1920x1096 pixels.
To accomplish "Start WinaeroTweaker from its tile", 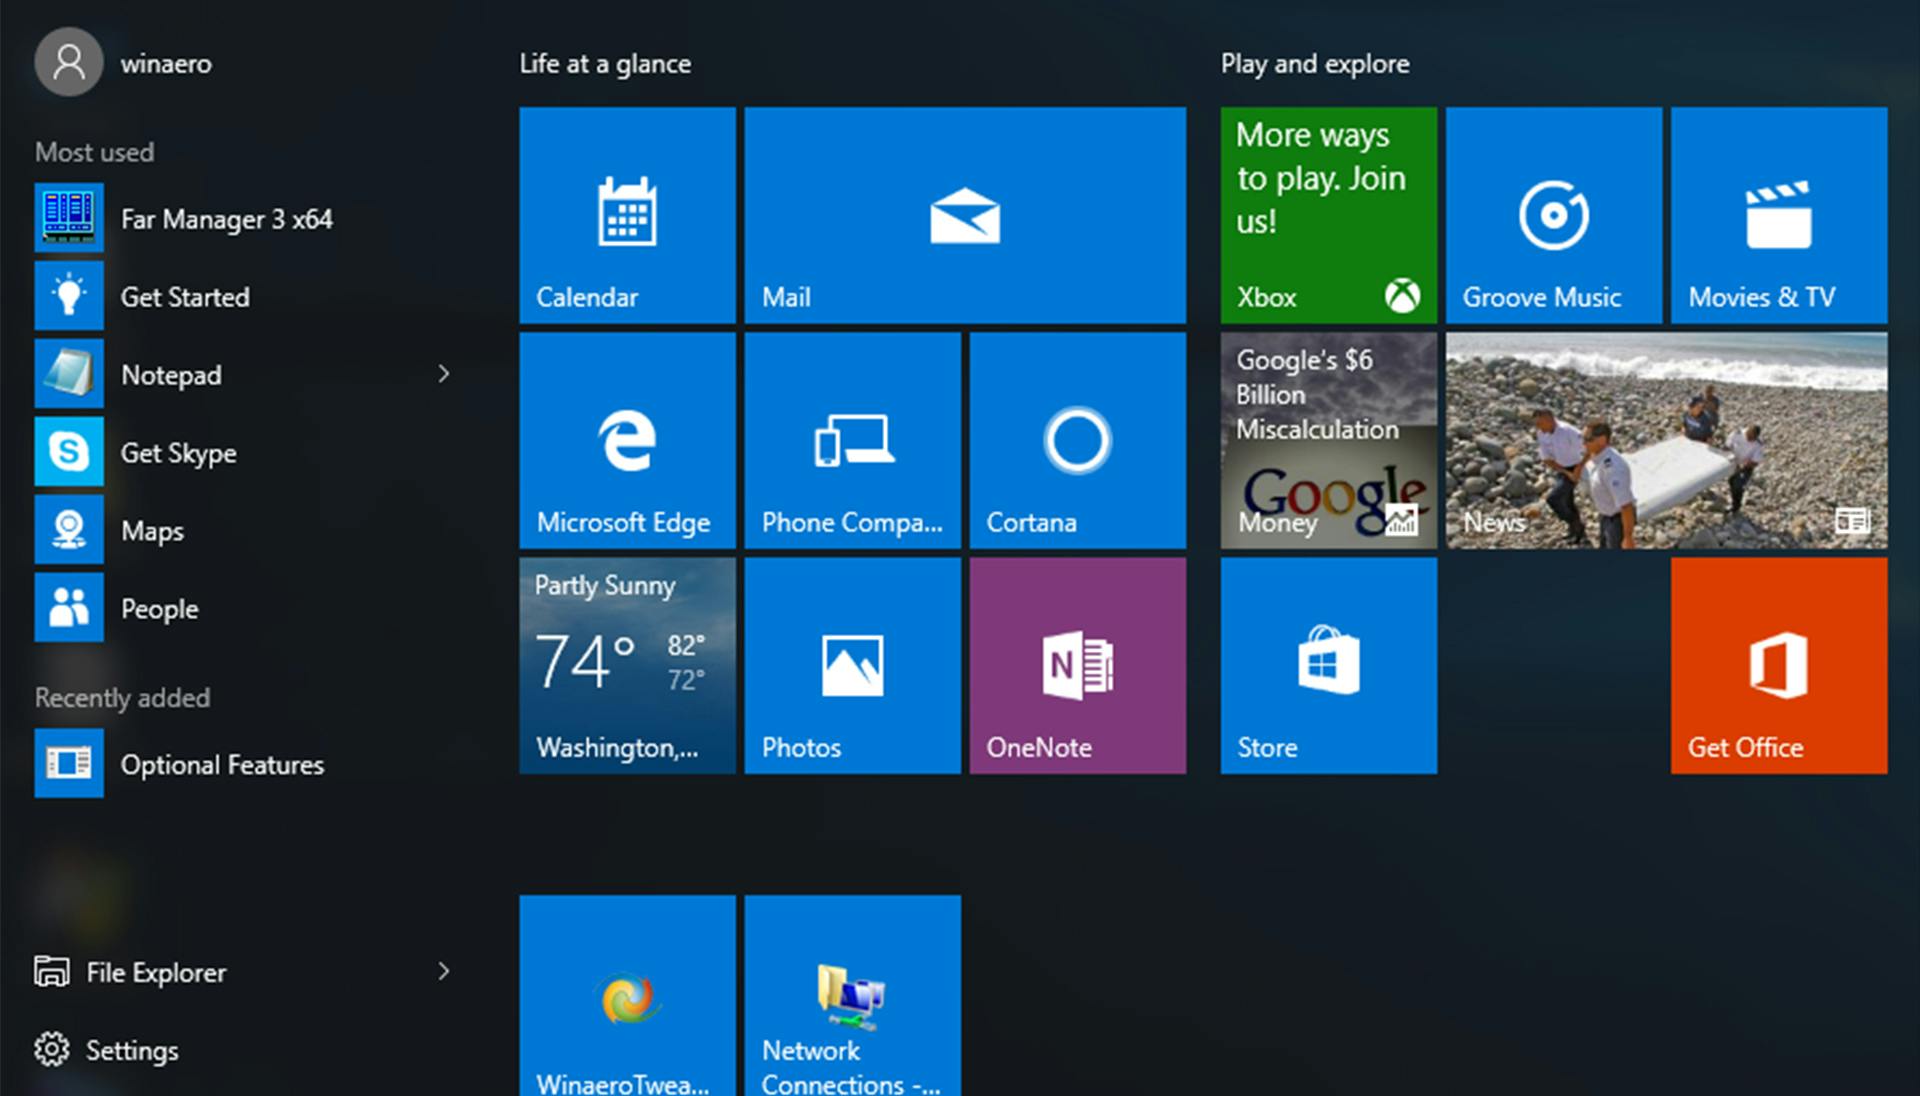I will [x=627, y=990].
